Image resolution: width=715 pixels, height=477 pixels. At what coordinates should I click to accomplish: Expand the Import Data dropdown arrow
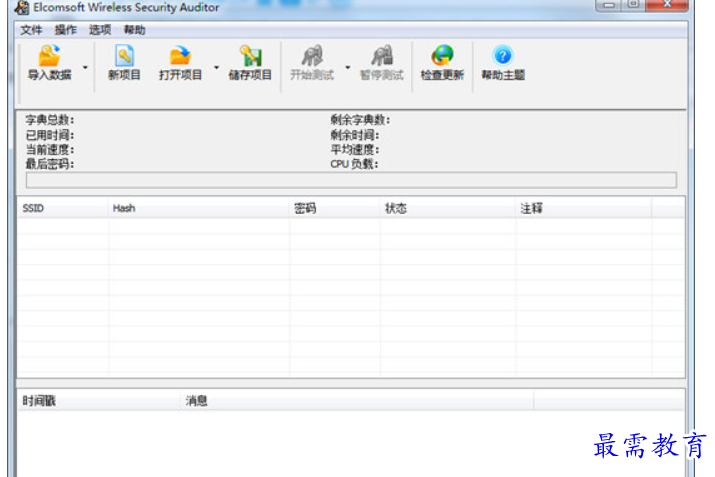[x=85, y=67]
